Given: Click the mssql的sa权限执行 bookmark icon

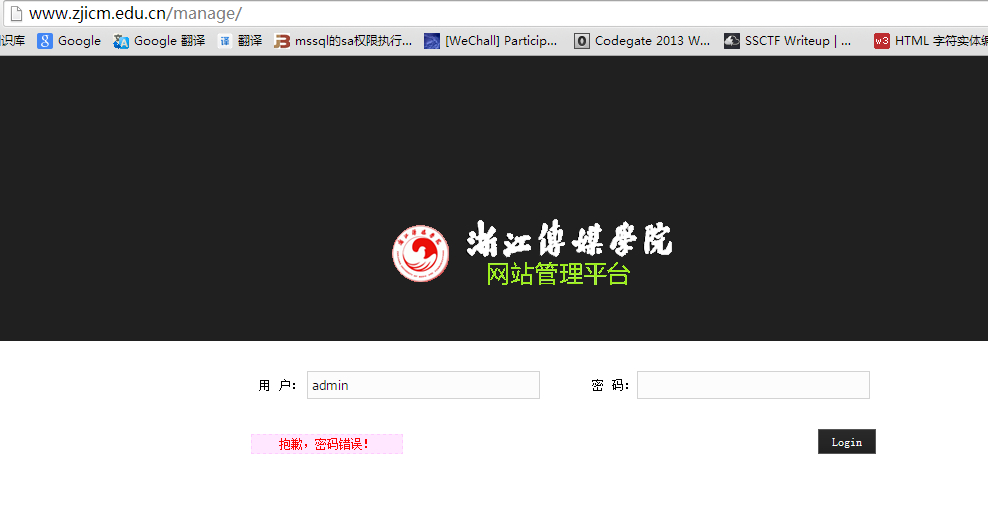Looking at the screenshot, I should (x=282, y=41).
